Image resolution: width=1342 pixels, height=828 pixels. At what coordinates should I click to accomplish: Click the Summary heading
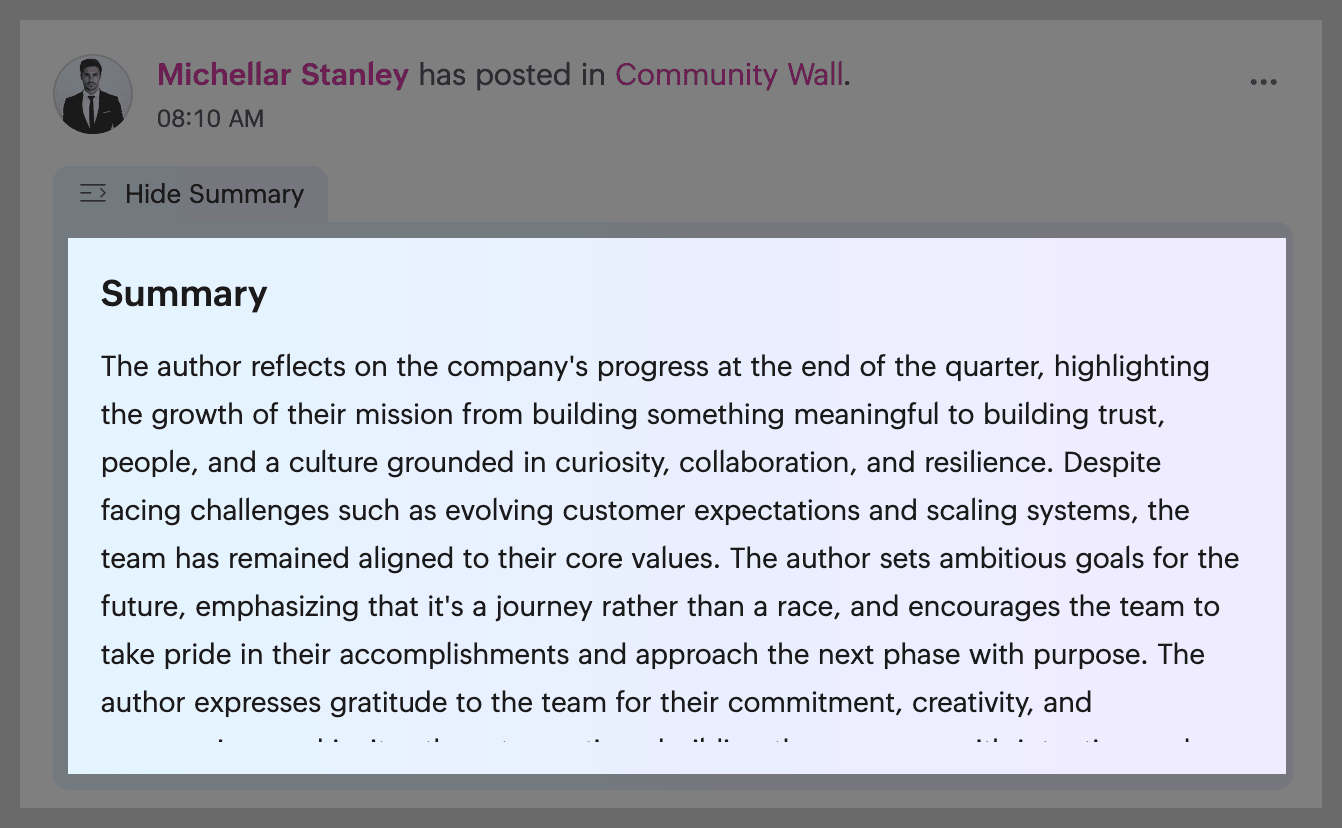(184, 294)
